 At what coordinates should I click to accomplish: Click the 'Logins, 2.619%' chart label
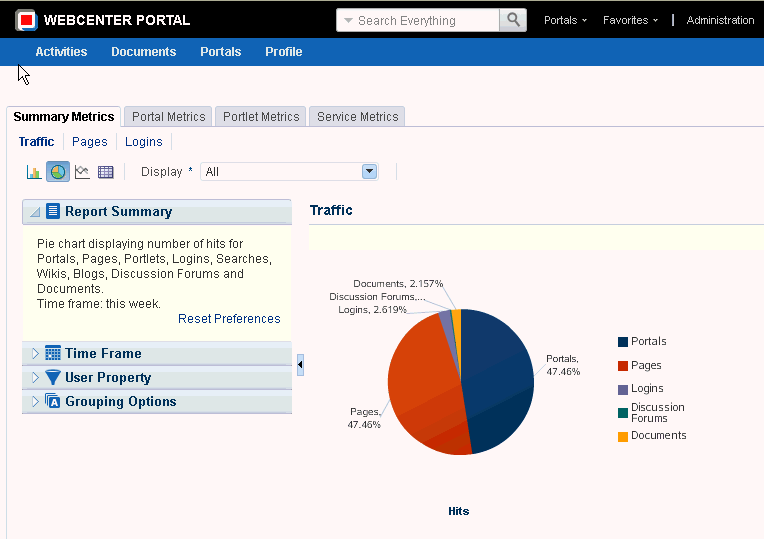tap(372, 309)
